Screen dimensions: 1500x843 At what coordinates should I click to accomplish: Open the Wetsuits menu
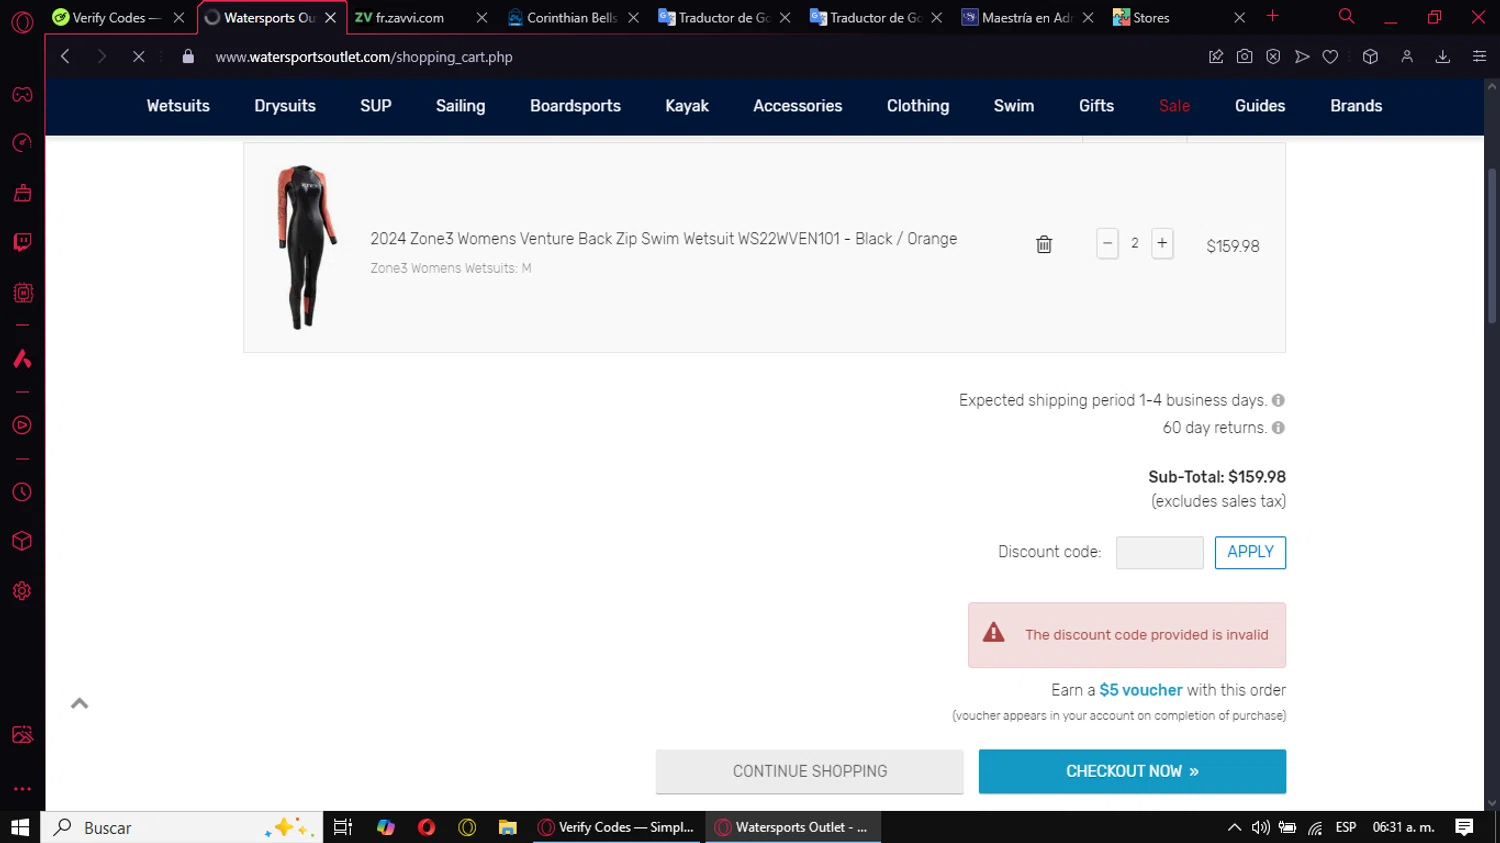(x=178, y=106)
